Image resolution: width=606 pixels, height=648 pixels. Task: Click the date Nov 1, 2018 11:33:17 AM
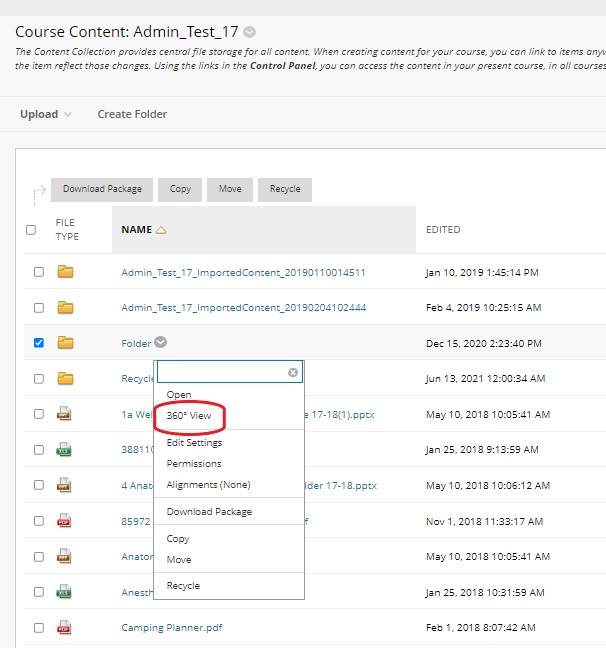click(484, 522)
